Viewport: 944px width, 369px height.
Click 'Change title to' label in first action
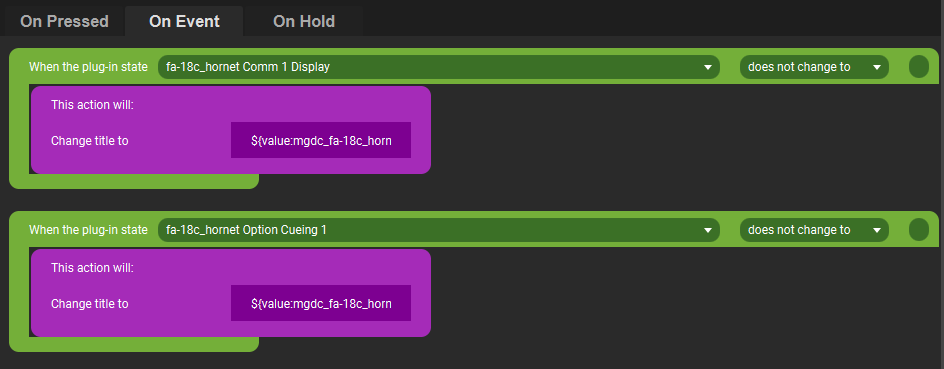click(90, 141)
